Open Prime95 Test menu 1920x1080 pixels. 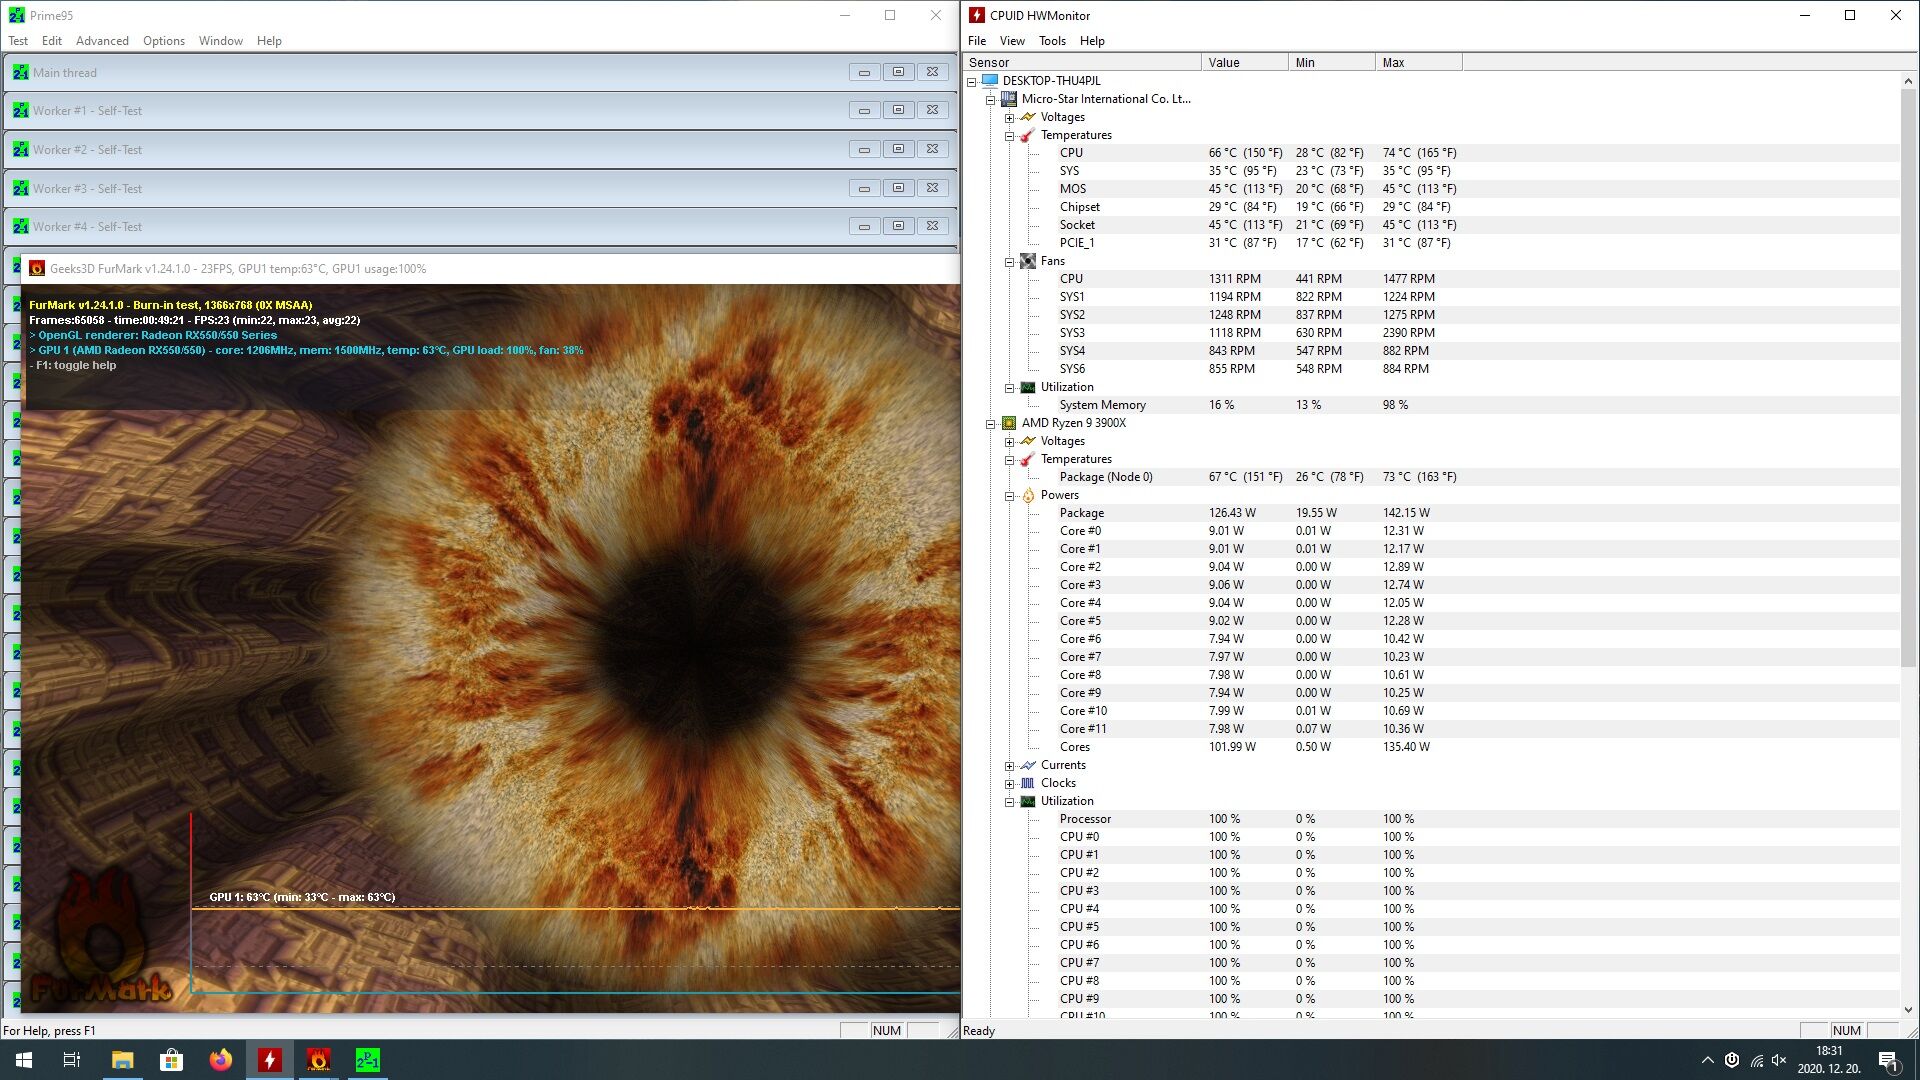tap(18, 41)
